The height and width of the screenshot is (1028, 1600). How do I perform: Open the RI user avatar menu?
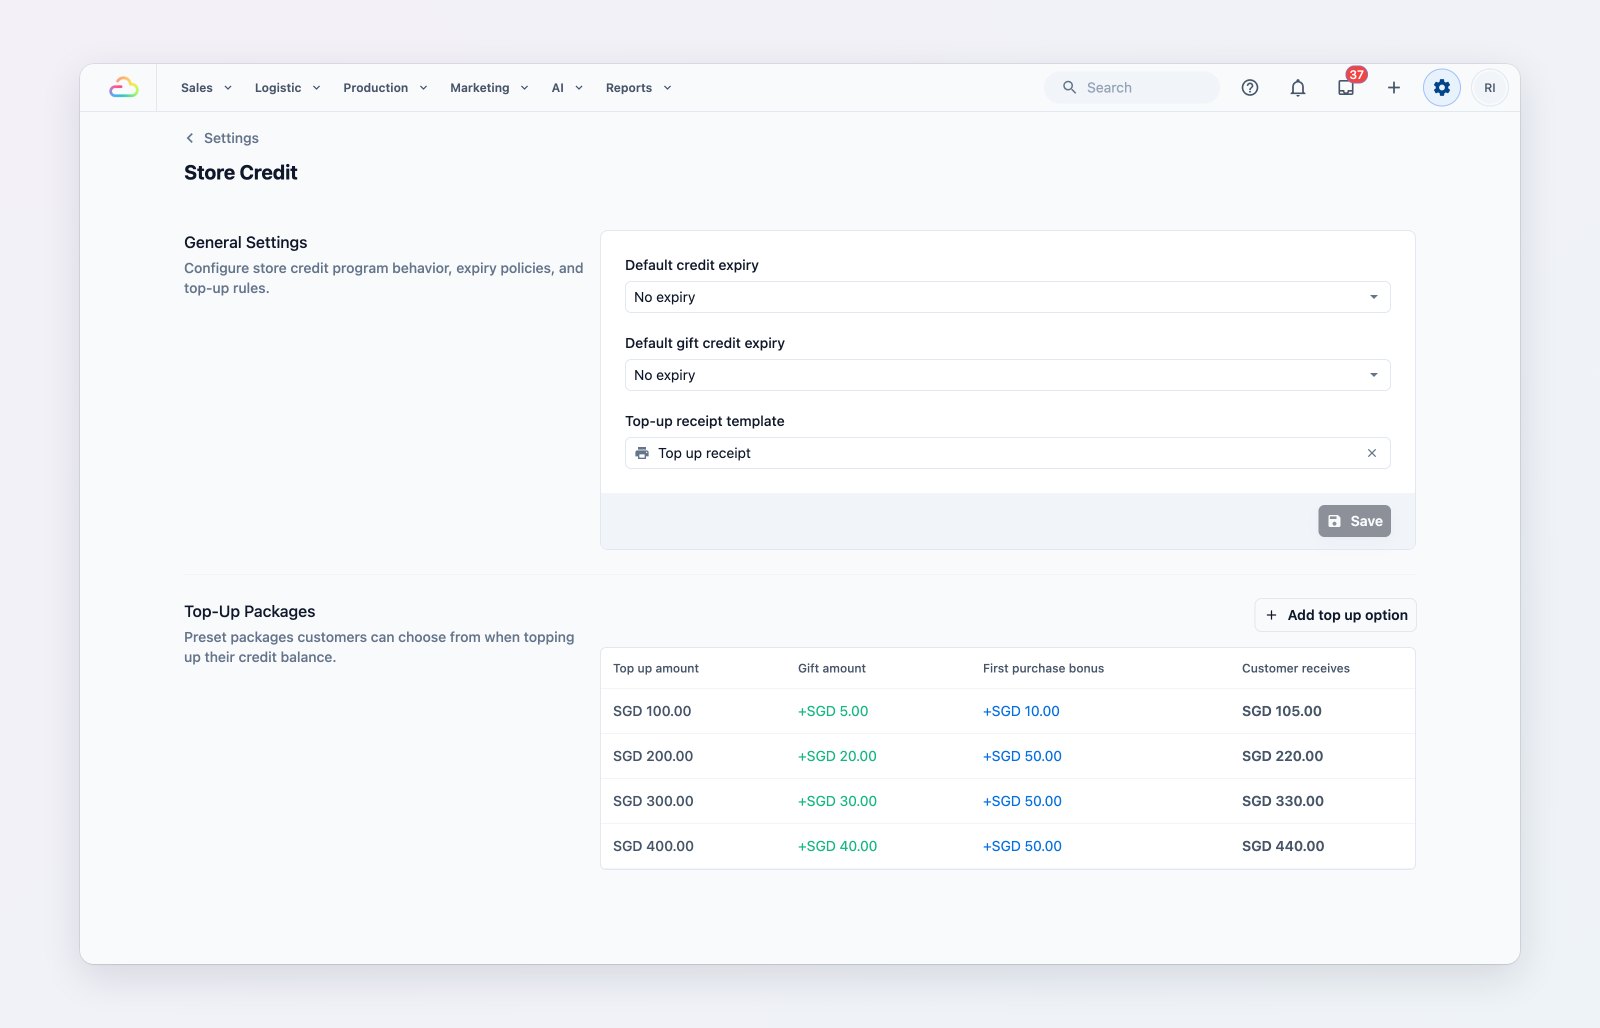1490,88
